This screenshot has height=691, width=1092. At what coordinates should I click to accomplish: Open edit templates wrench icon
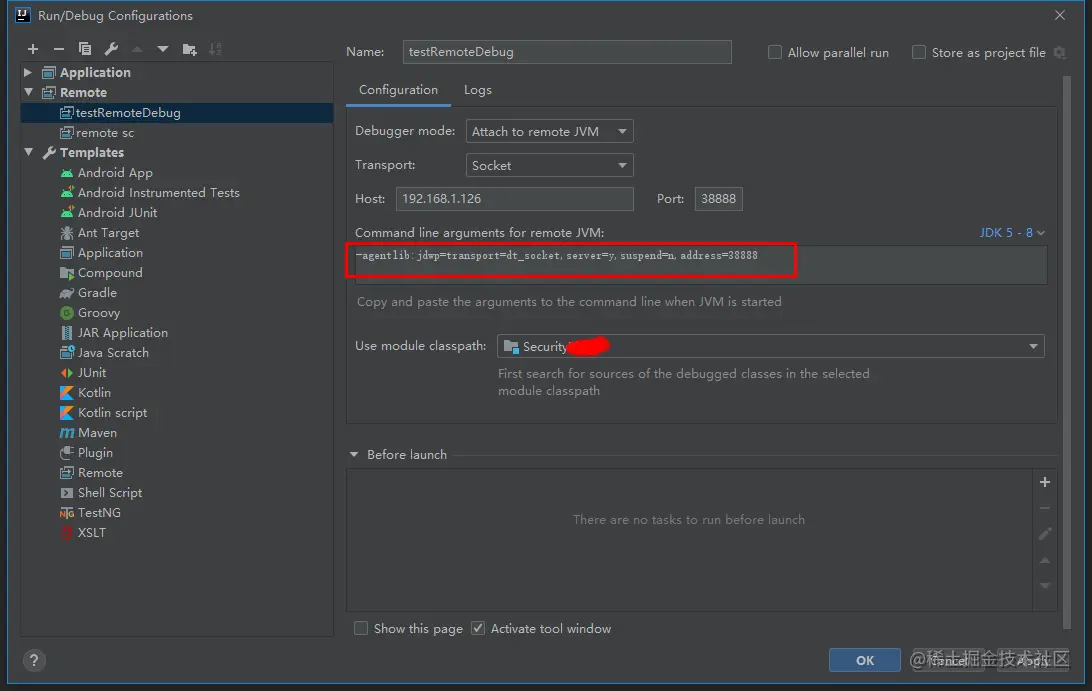pos(111,49)
